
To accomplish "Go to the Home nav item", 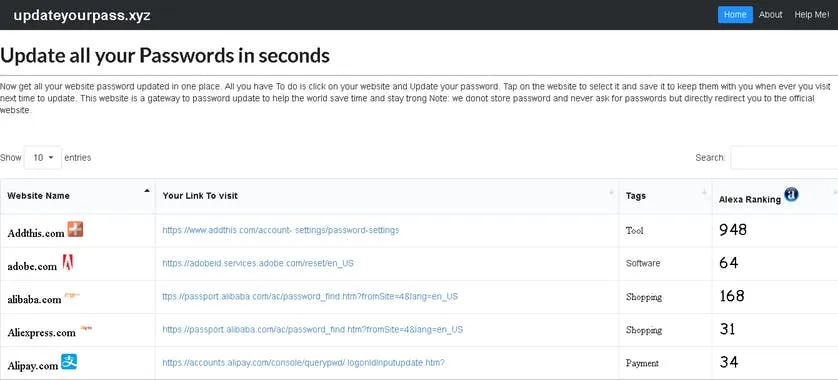I will (735, 15).
